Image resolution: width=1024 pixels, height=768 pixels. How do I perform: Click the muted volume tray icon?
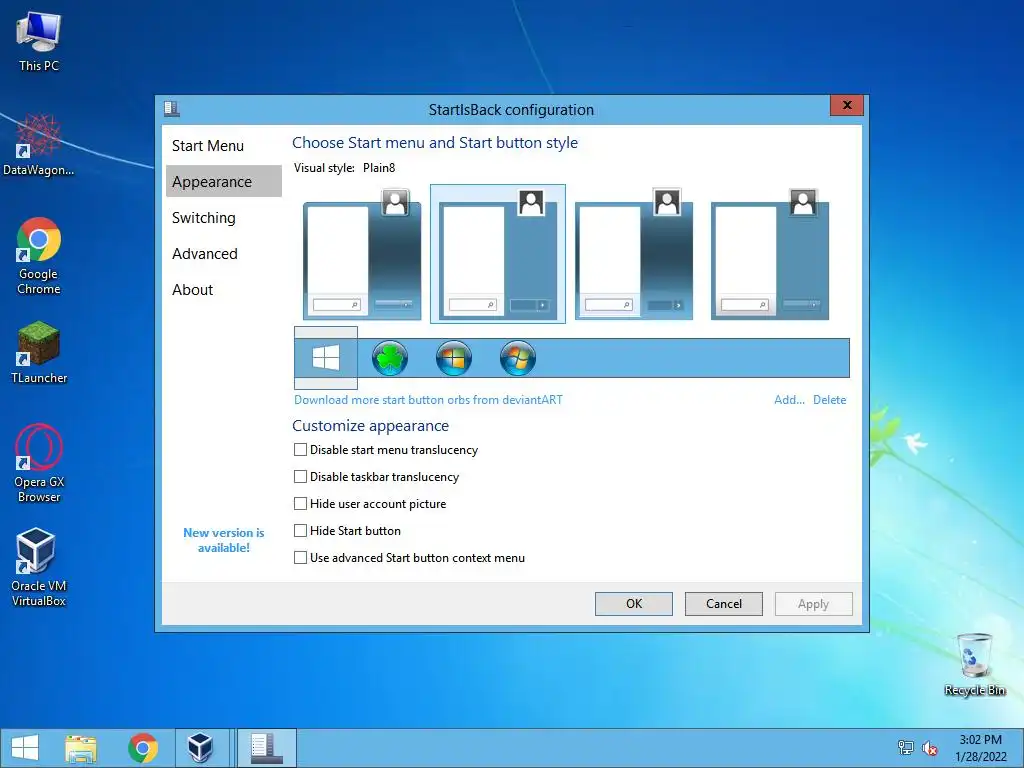tap(930, 748)
